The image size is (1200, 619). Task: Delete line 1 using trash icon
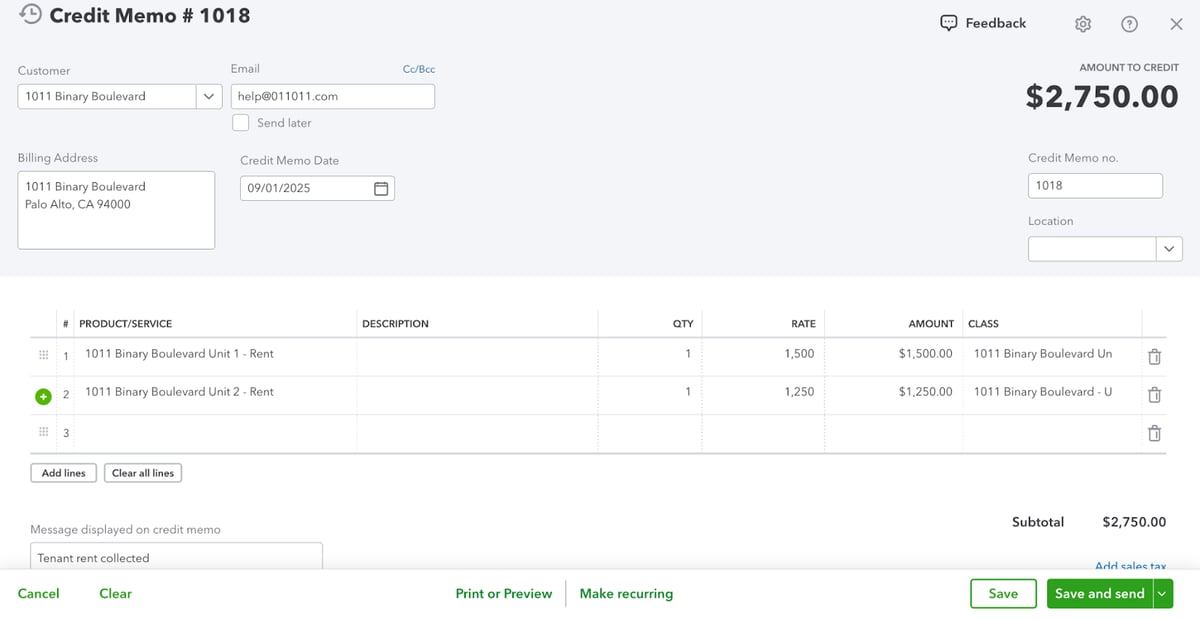[1154, 356]
